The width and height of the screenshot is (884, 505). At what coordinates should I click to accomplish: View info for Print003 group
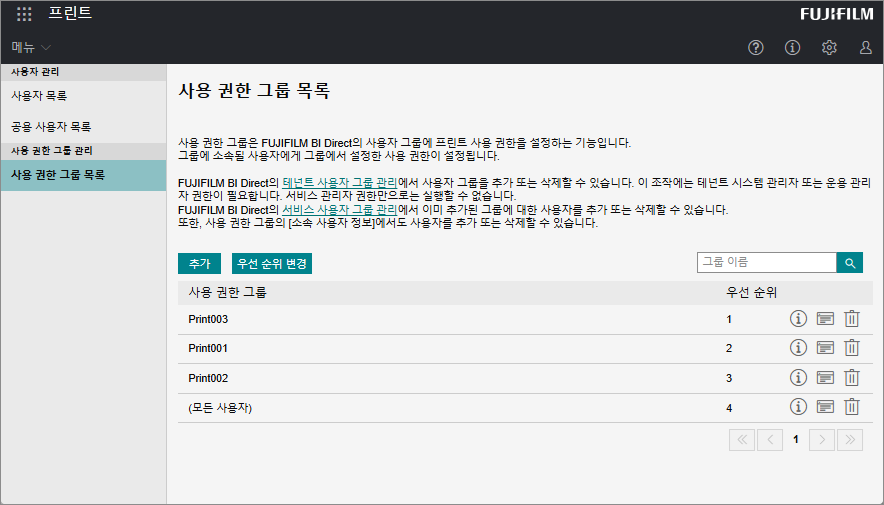click(x=798, y=319)
